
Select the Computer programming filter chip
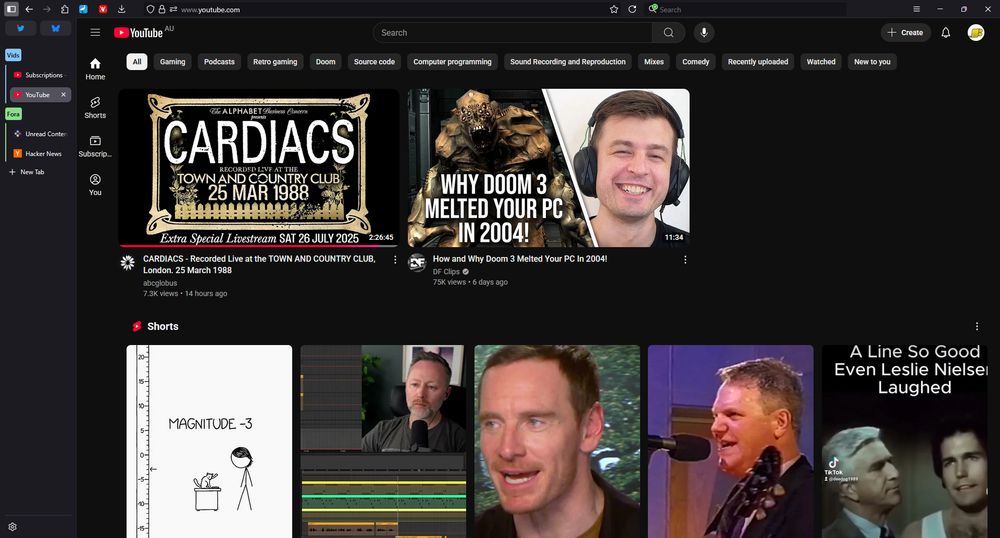pyautogui.click(x=452, y=62)
